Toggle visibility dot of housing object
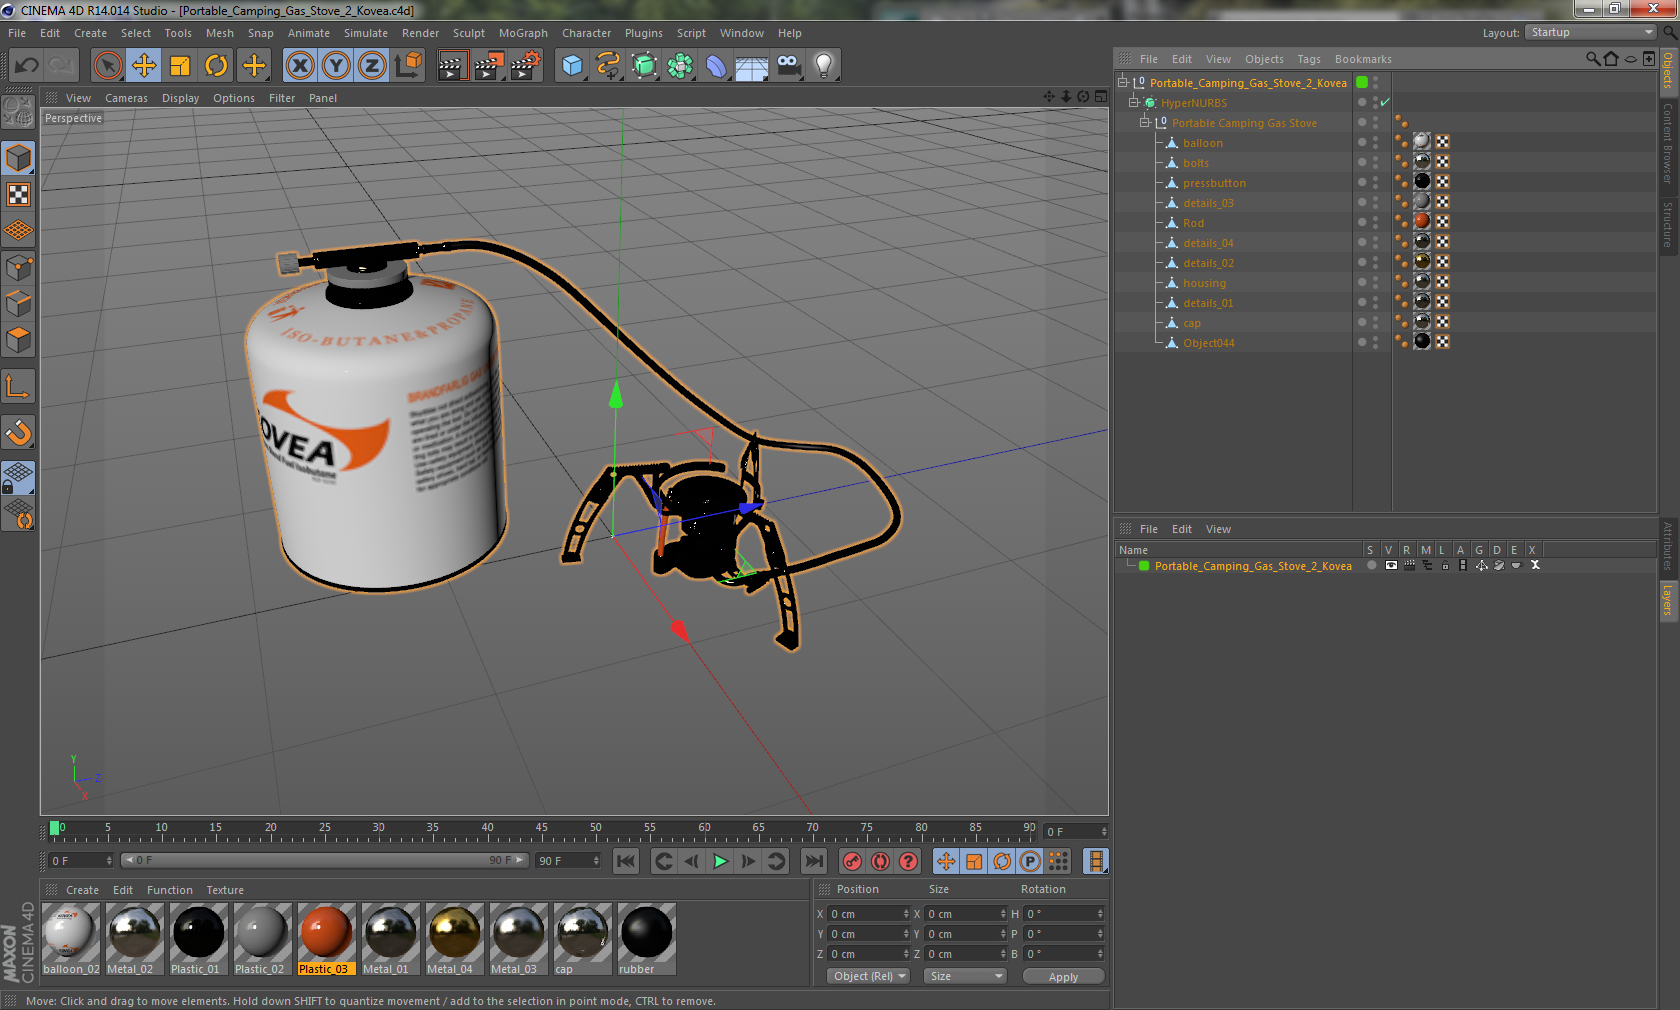 click(x=1361, y=282)
